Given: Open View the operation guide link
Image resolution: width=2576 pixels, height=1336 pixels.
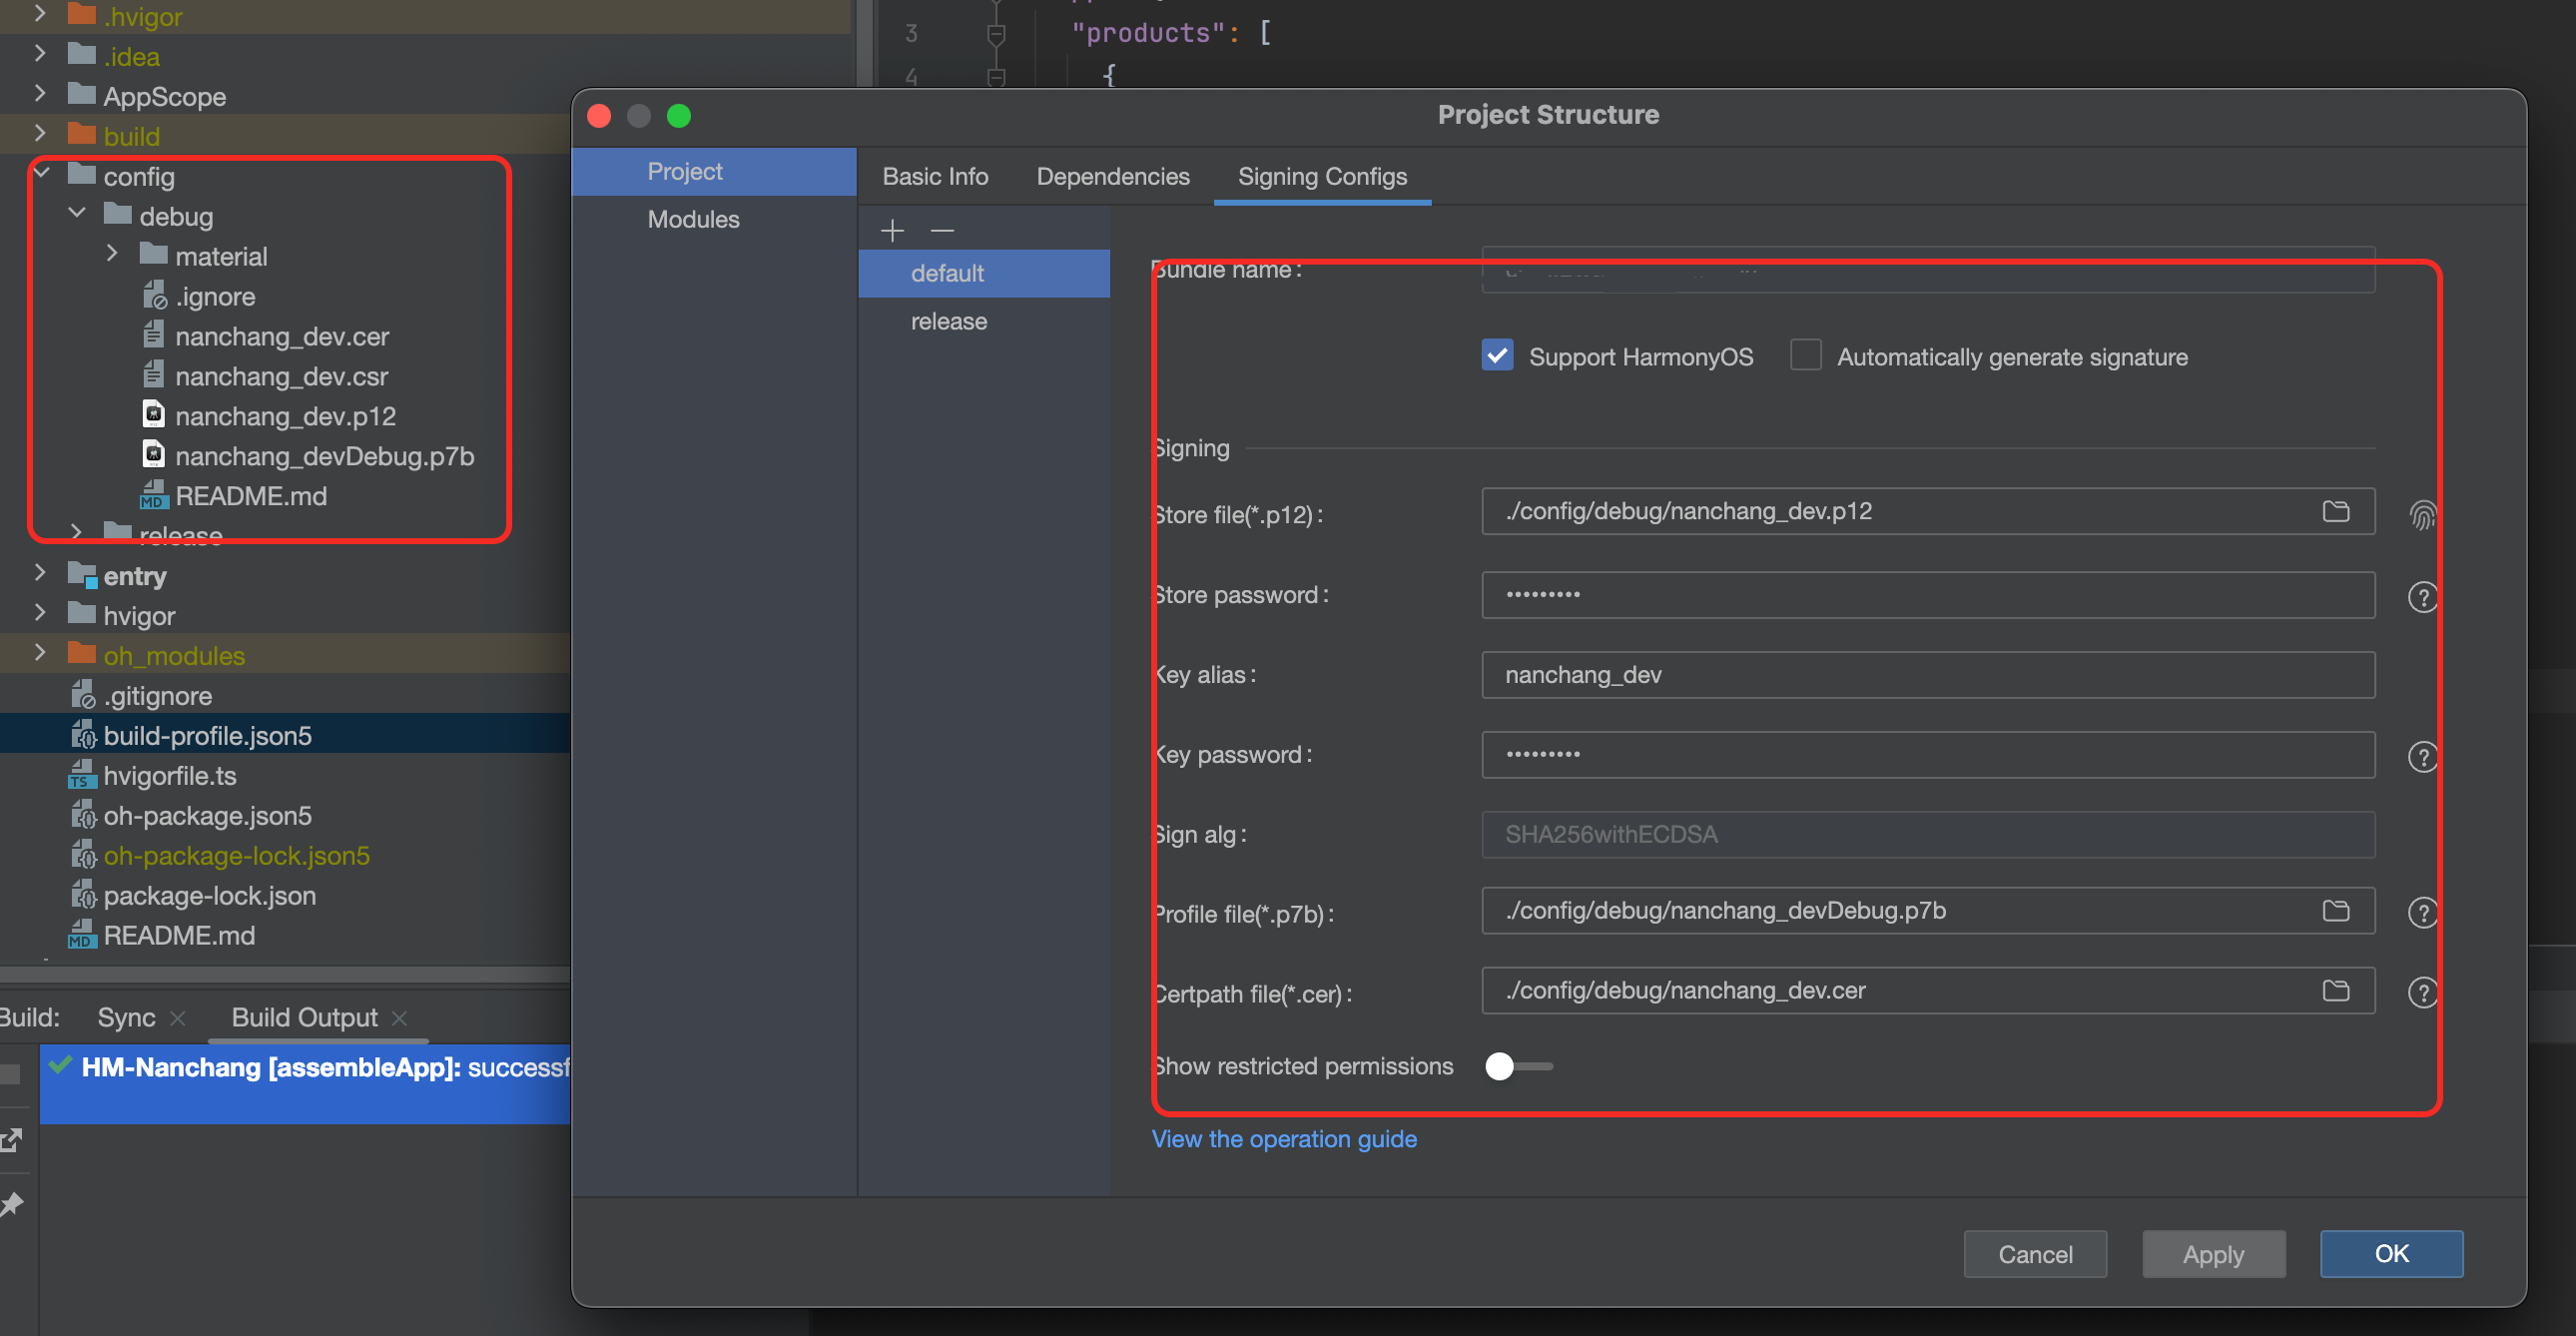Looking at the screenshot, I should click(x=1284, y=1139).
